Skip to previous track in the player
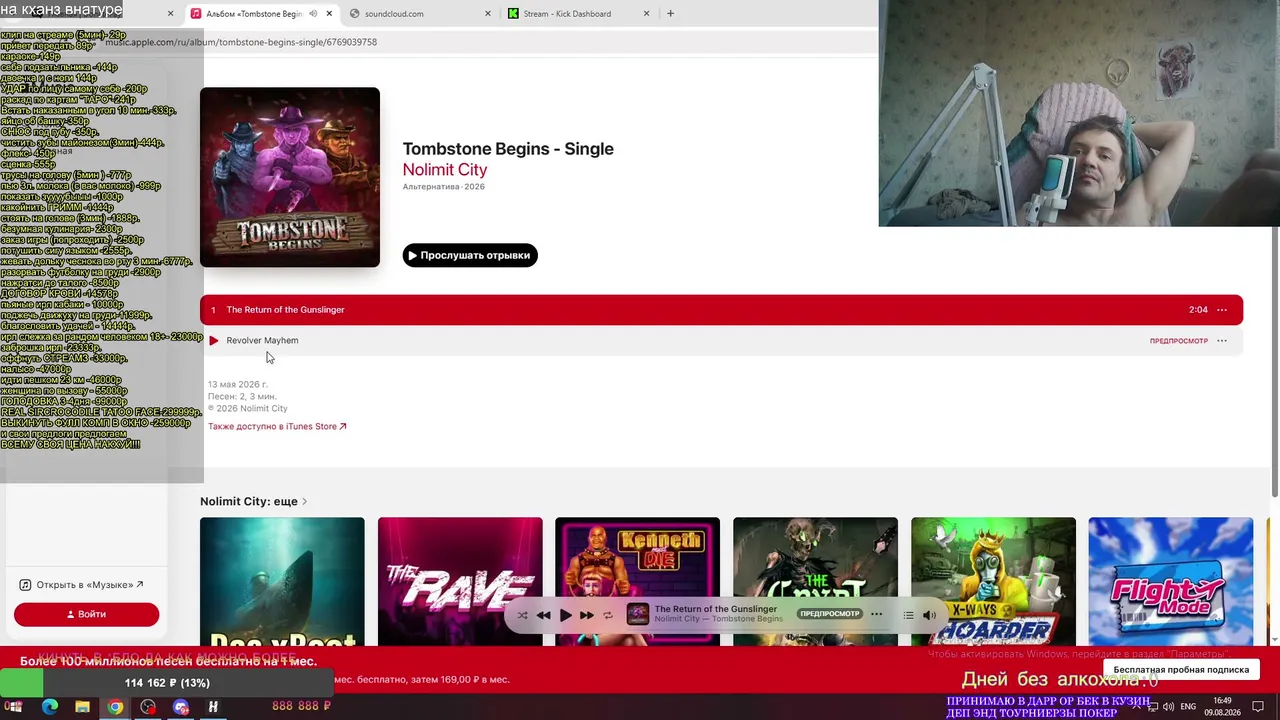 coord(543,615)
